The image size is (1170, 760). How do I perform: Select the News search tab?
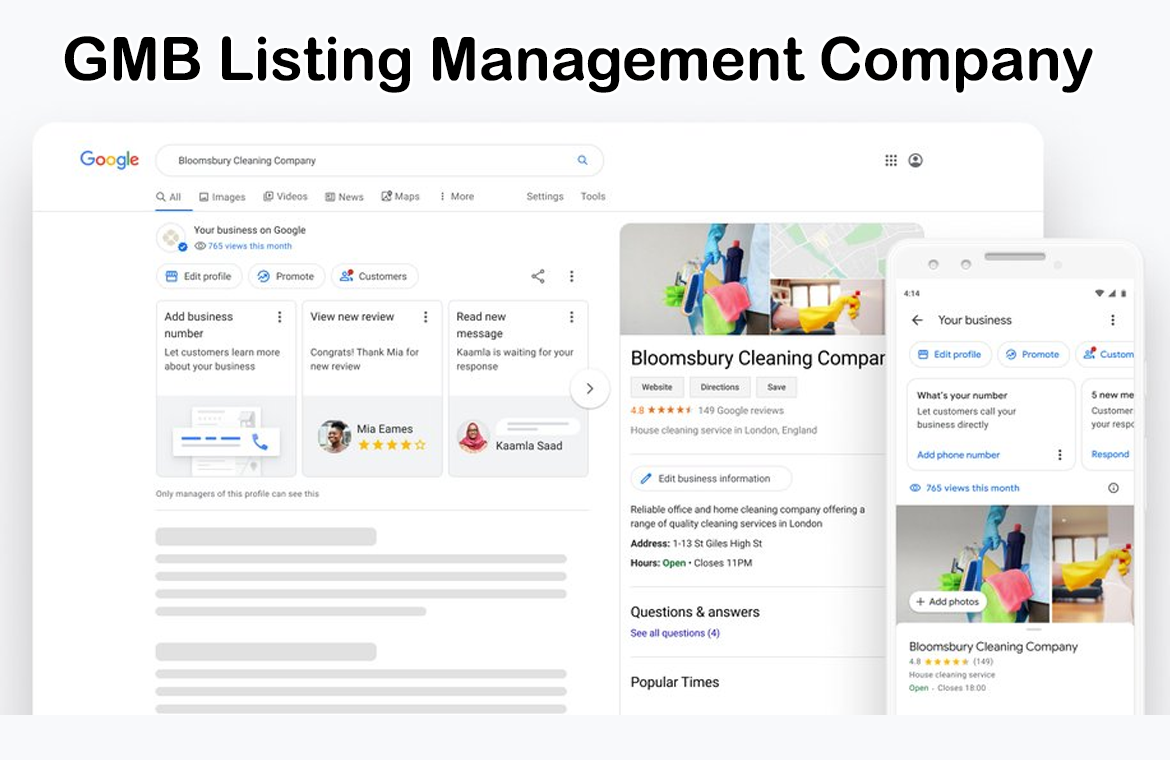(344, 197)
